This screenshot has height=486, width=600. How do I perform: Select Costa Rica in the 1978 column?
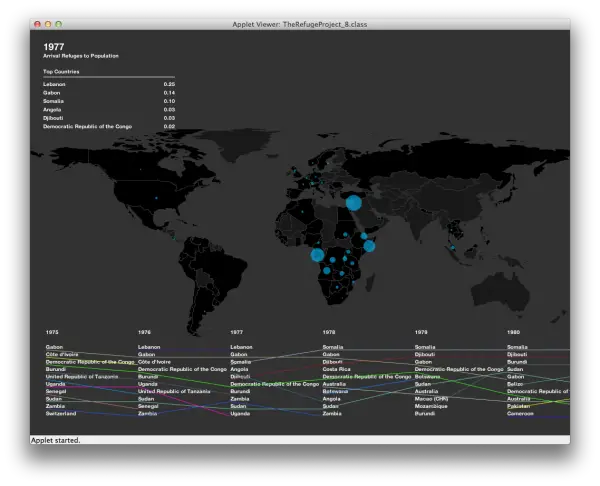coord(336,369)
